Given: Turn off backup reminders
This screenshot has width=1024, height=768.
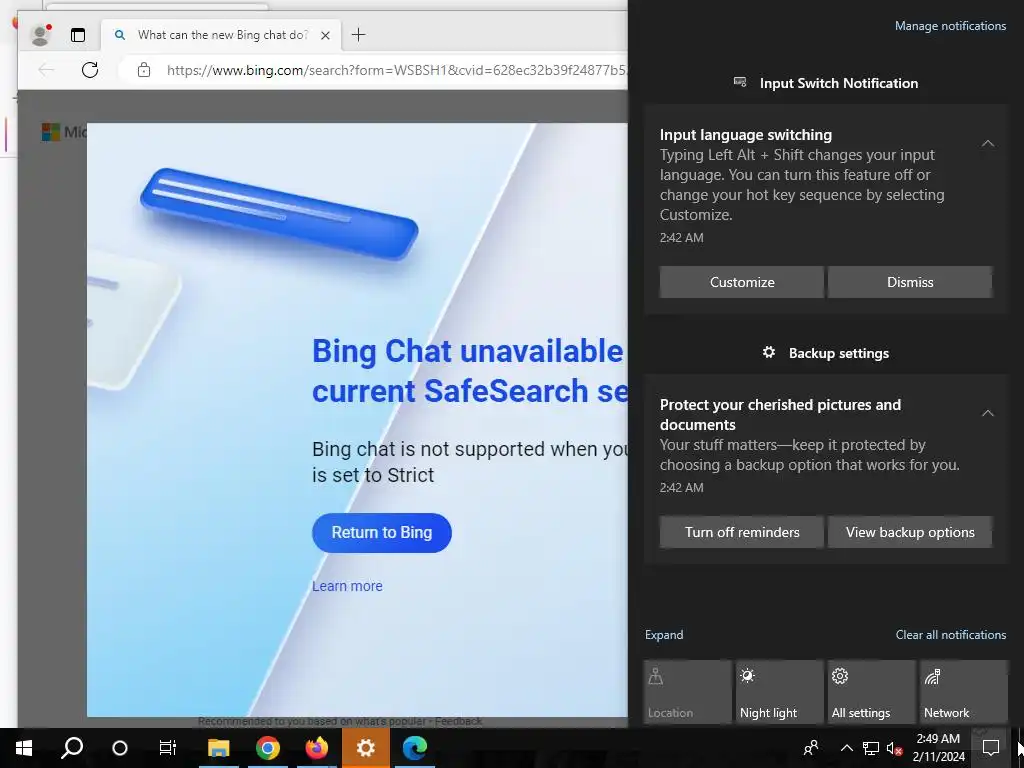Looking at the screenshot, I should coord(742,532).
